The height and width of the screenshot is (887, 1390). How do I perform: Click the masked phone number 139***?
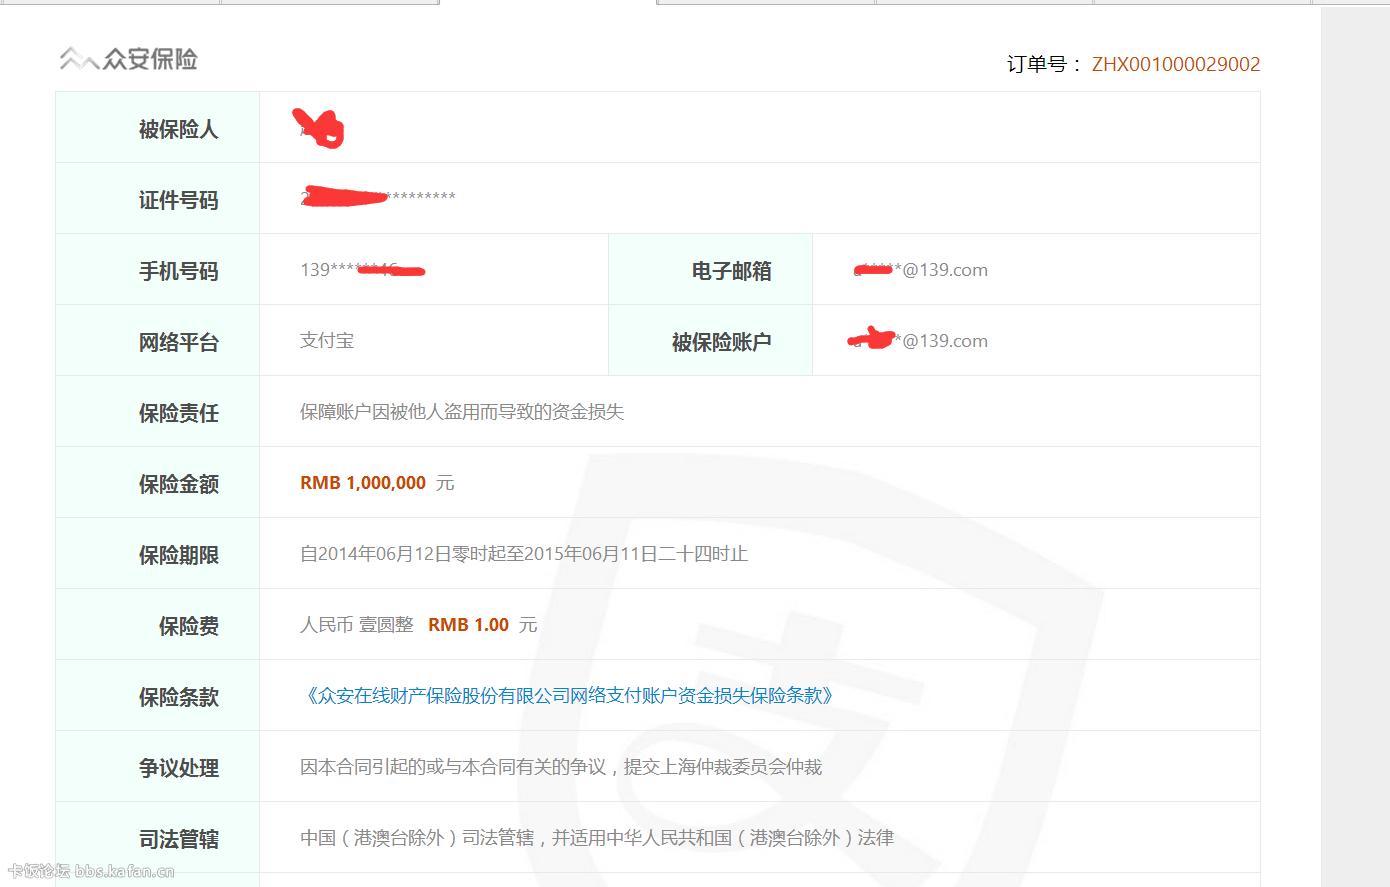(x=362, y=270)
